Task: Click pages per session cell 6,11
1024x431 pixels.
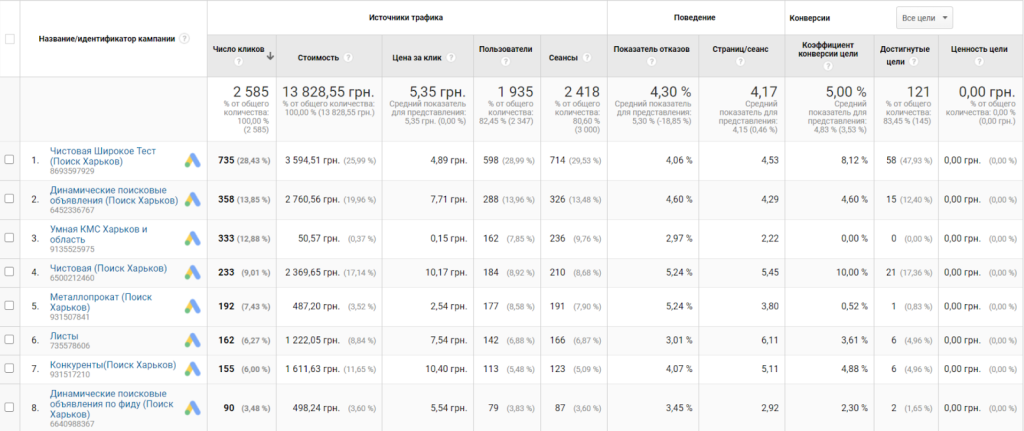Action: point(771,340)
